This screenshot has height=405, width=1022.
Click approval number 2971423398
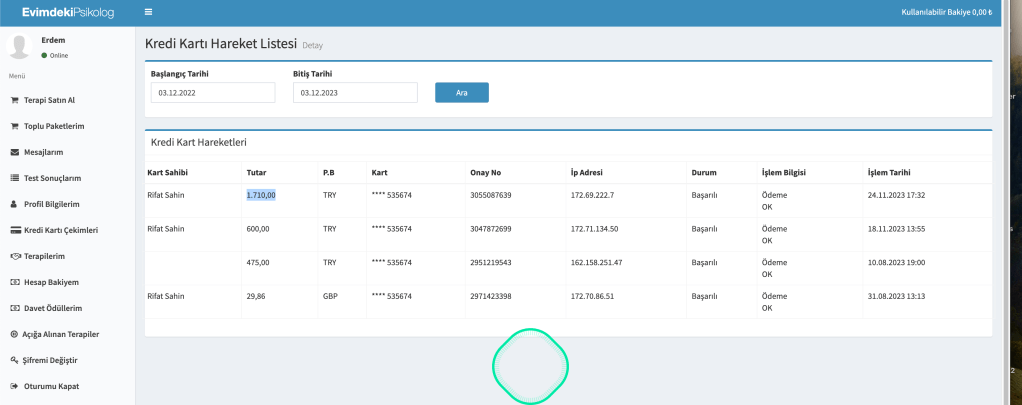491,296
